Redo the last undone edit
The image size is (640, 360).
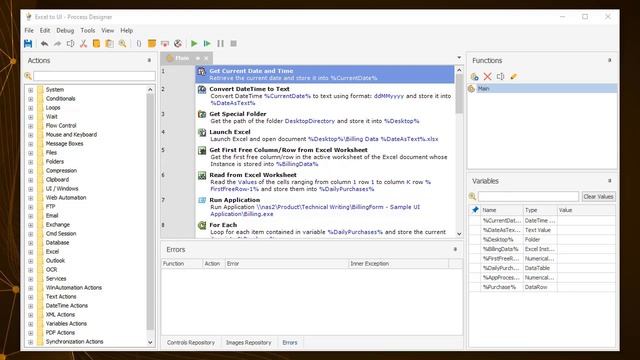point(58,44)
